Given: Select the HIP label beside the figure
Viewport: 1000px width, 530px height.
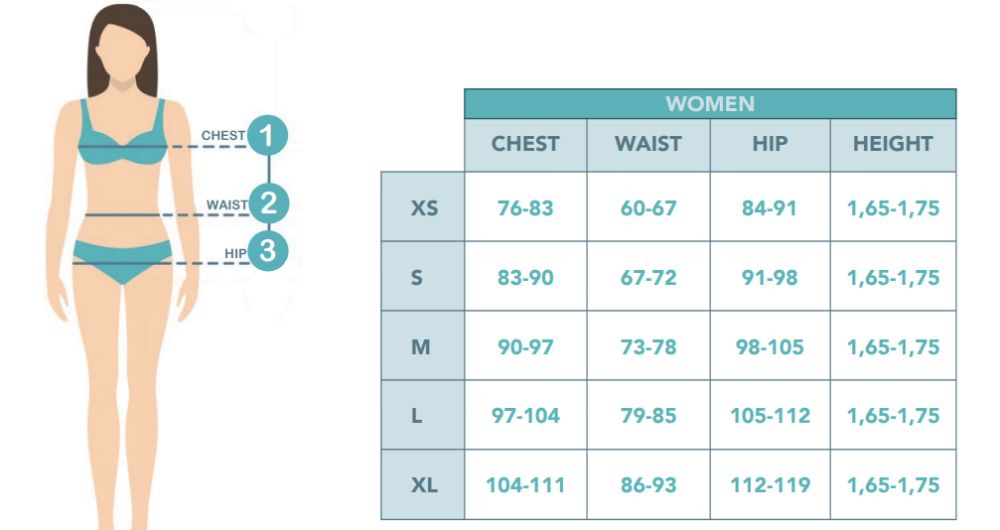Looking at the screenshot, I should [x=235, y=253].
